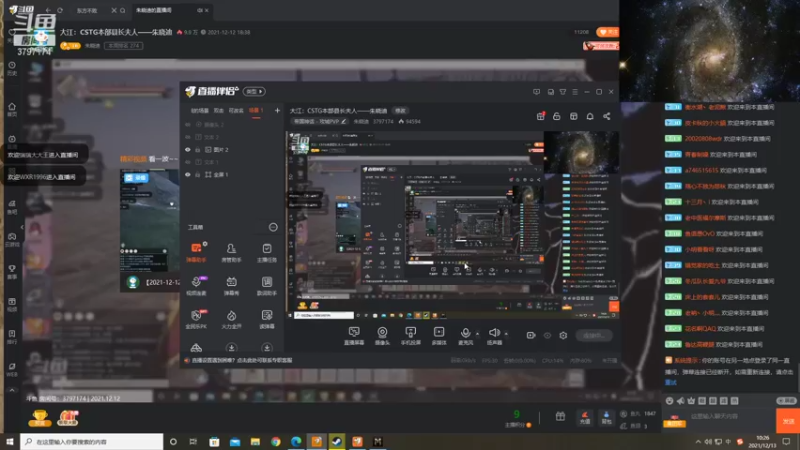Open the companion settings gear icon
Viewport: 800px width, 450px height.
click(563, 335)
